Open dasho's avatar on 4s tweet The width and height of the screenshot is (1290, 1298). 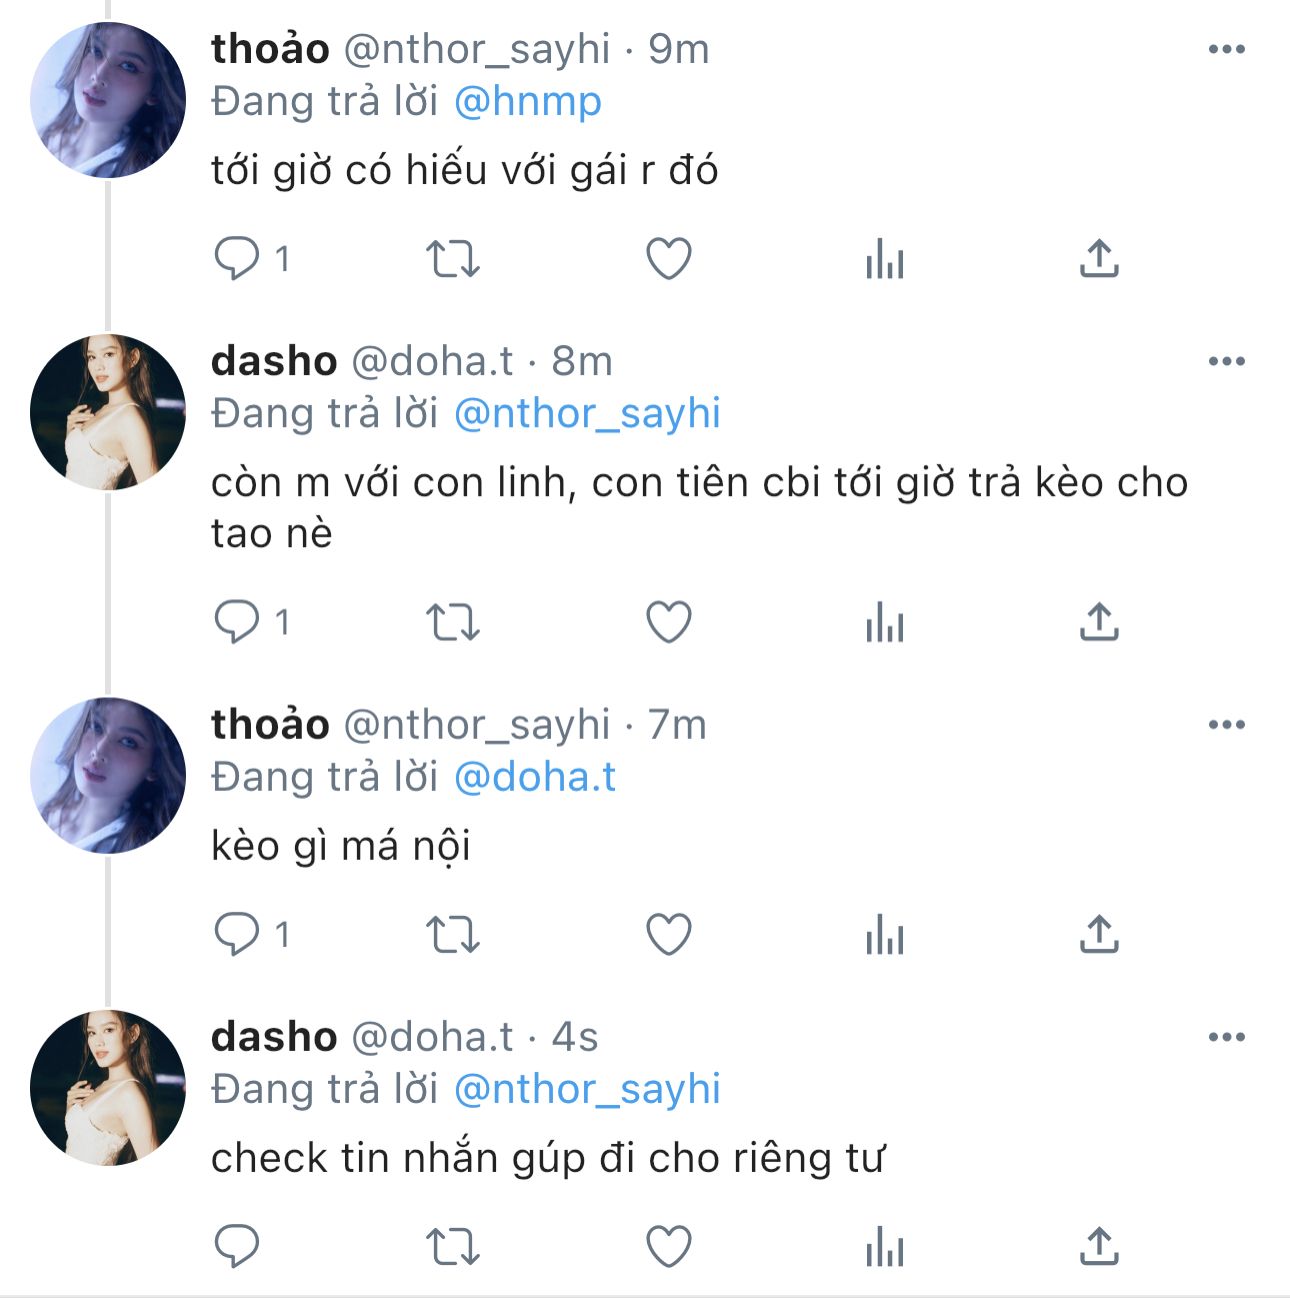pyautogui.click(x=108, y=1088)
